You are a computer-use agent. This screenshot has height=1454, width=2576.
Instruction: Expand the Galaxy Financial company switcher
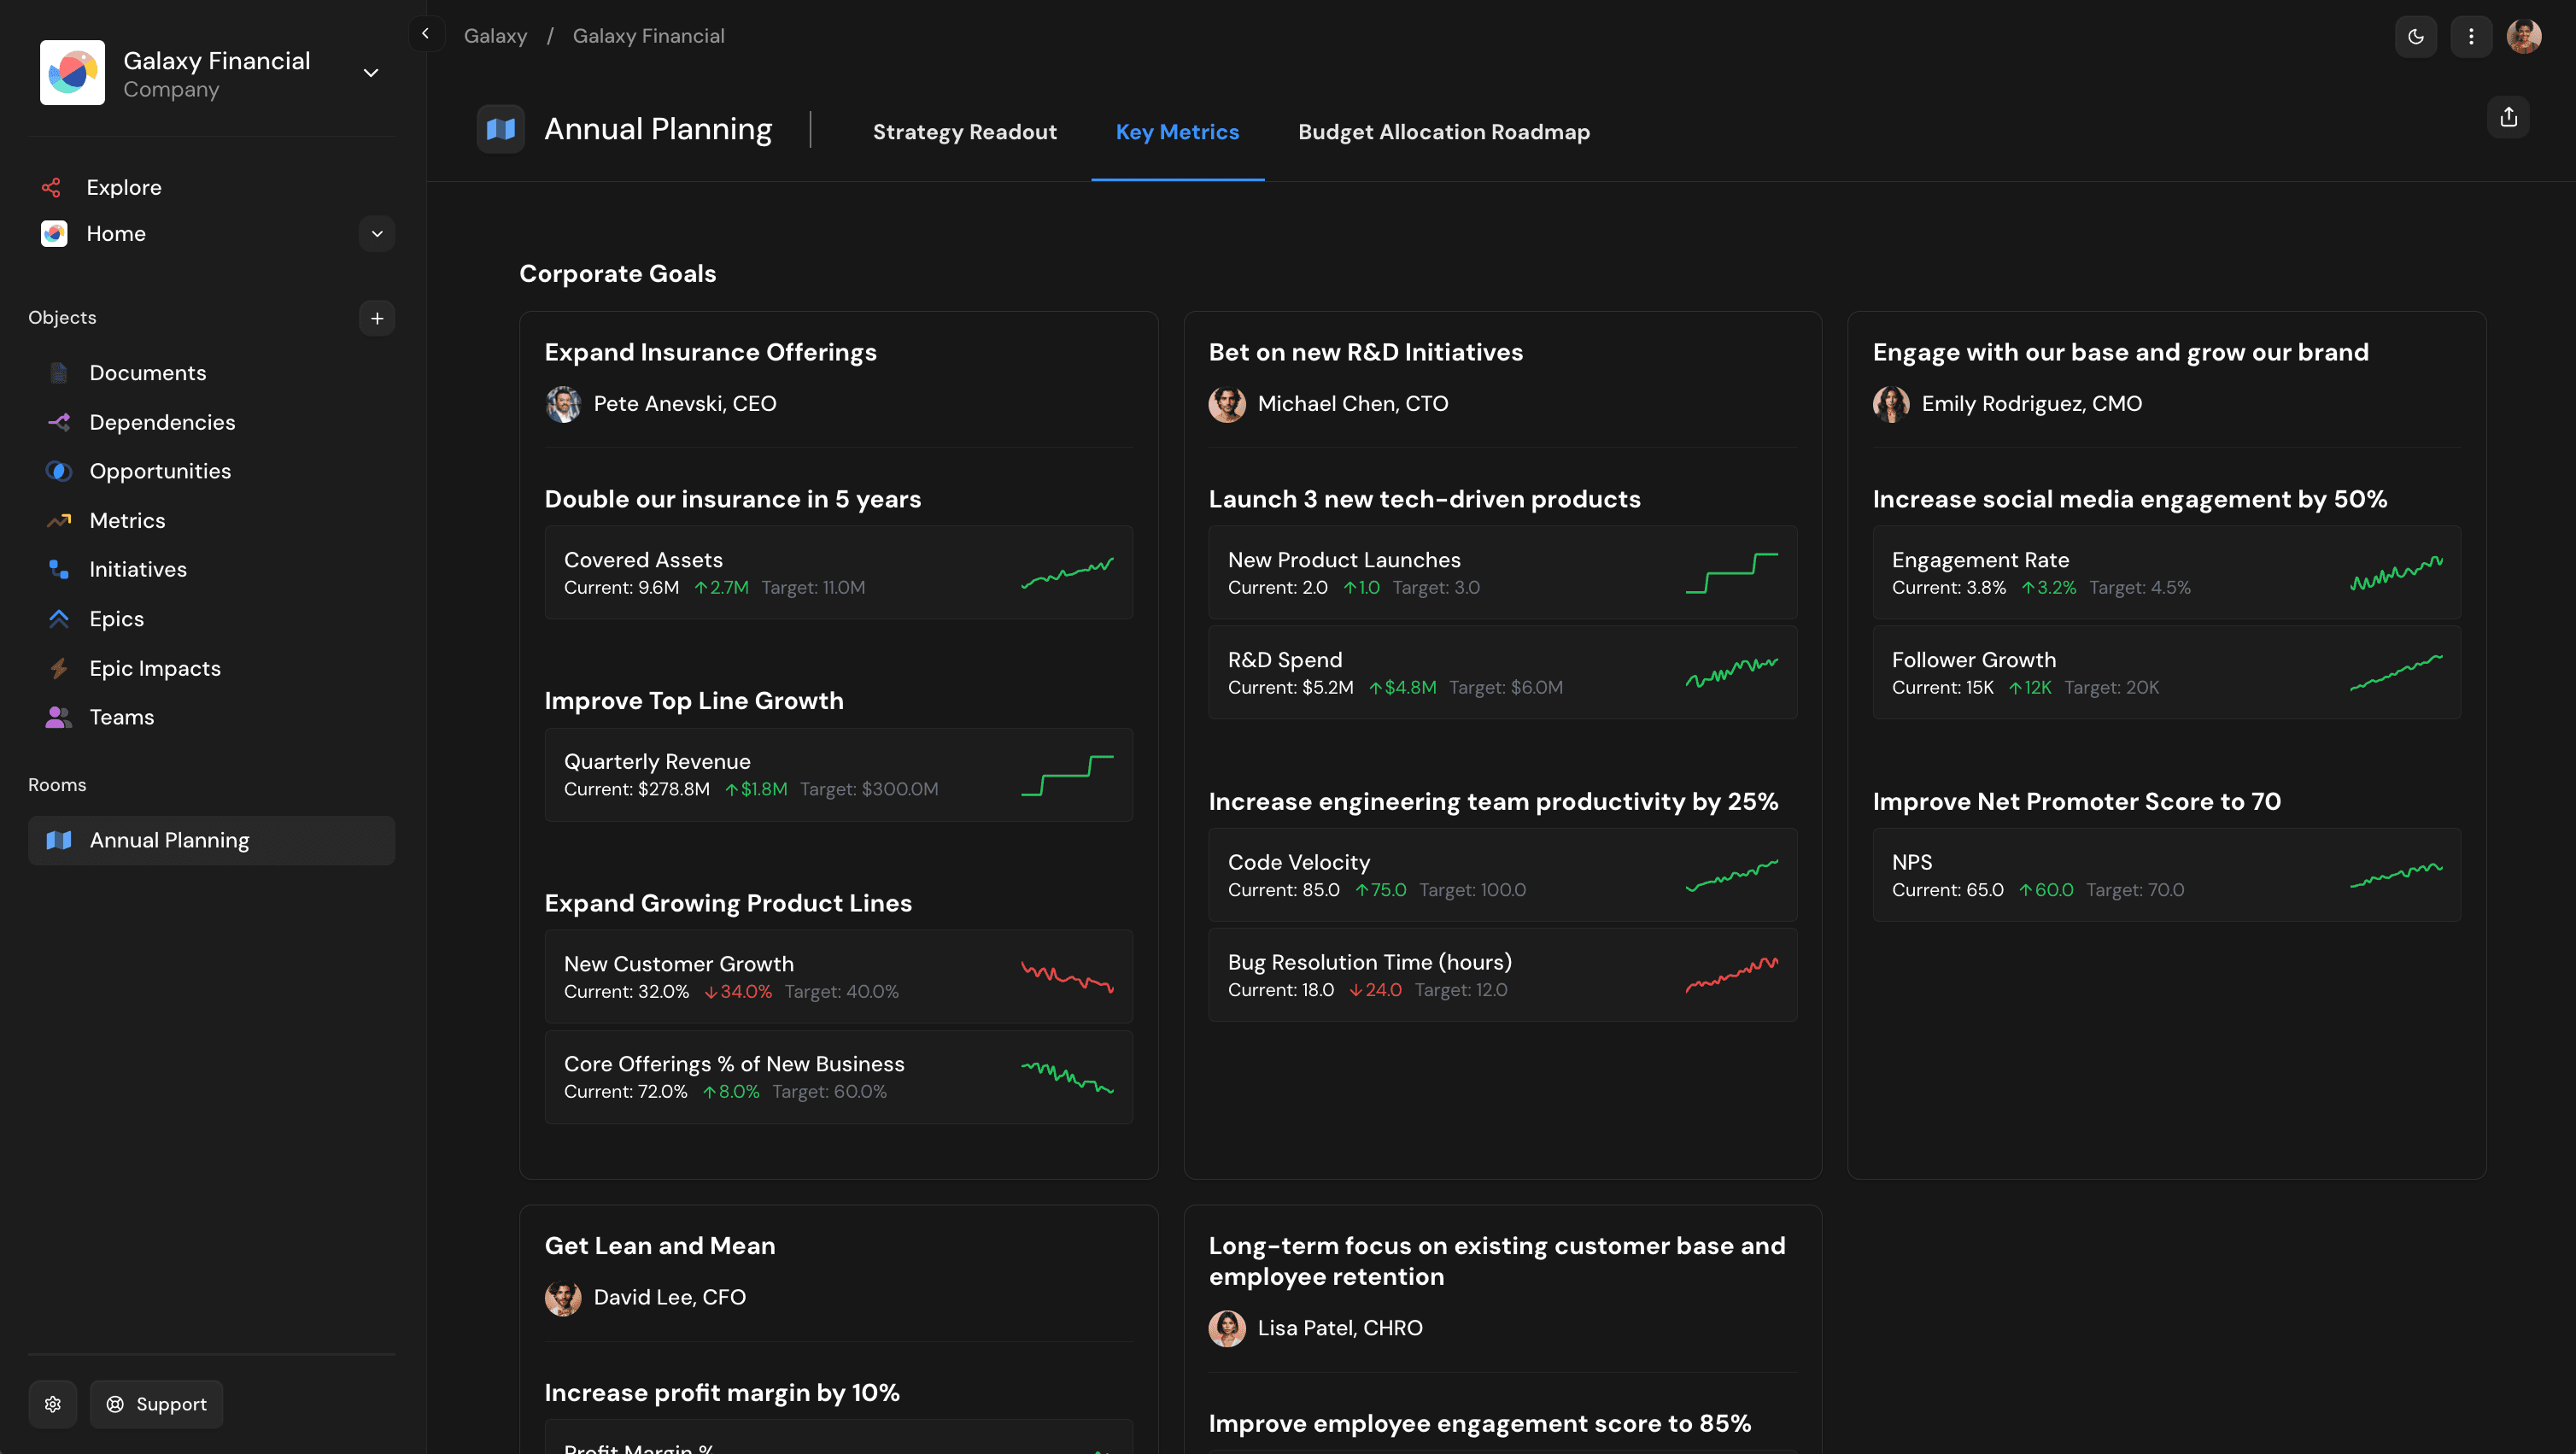(x=370, y=73)
